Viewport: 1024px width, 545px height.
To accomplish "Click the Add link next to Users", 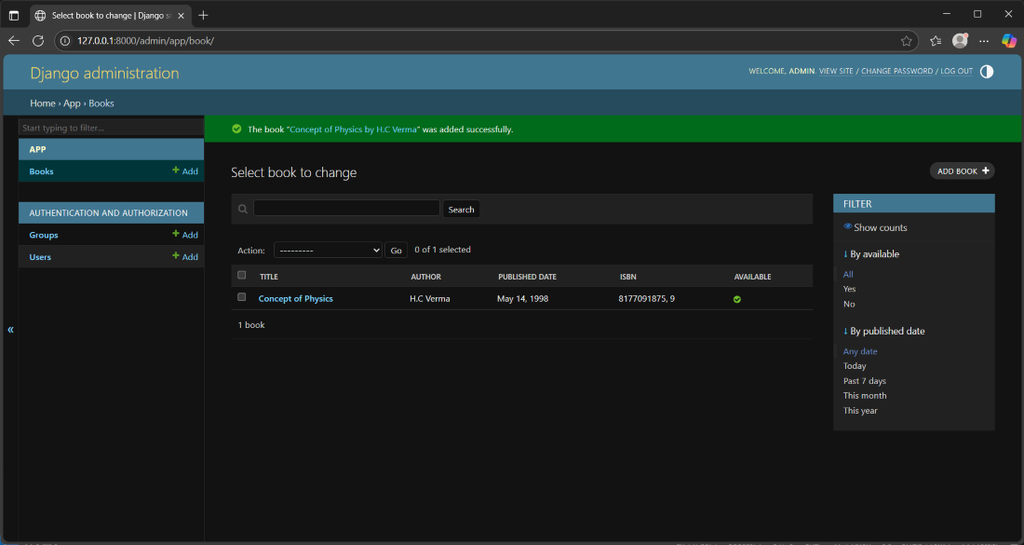I will click(185, 257).
